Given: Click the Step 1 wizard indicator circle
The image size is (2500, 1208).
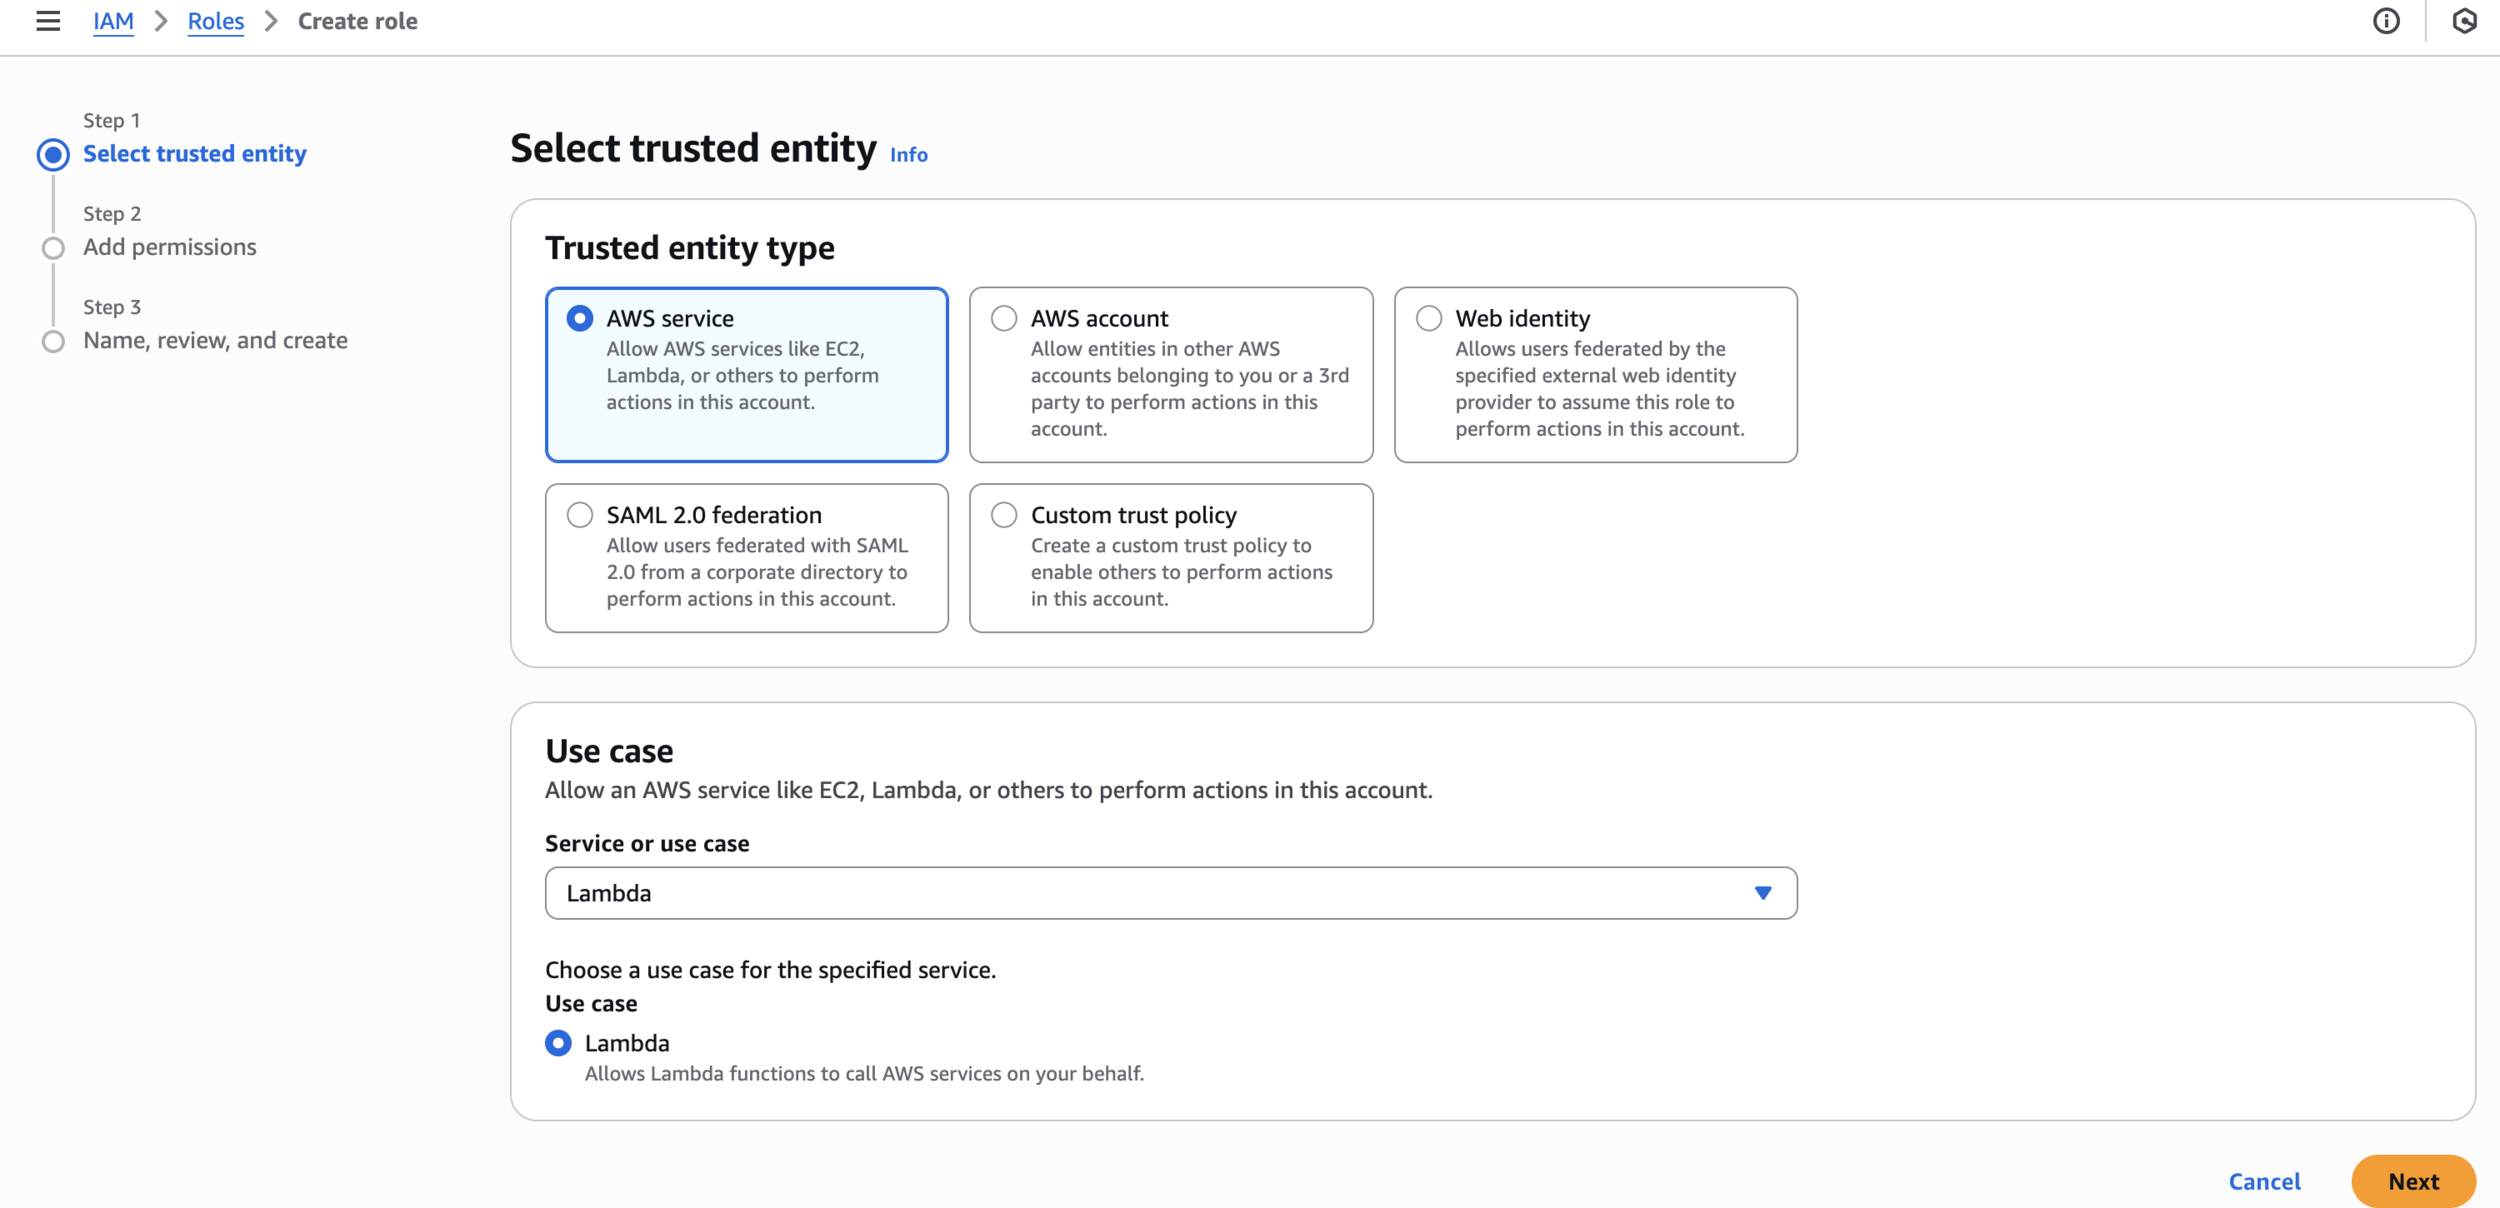Looking at the screenshot, I should pyautogui.click(x=53, y=155).
